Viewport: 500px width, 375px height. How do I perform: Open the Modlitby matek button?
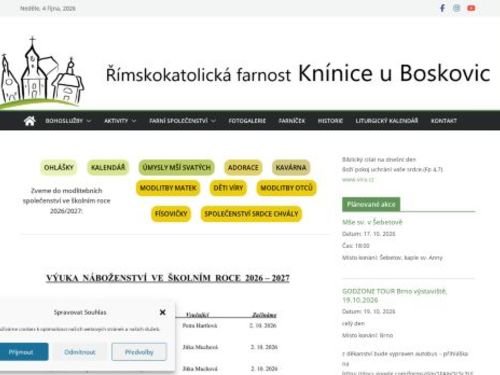pyautogui.click(x=168, y=188)
